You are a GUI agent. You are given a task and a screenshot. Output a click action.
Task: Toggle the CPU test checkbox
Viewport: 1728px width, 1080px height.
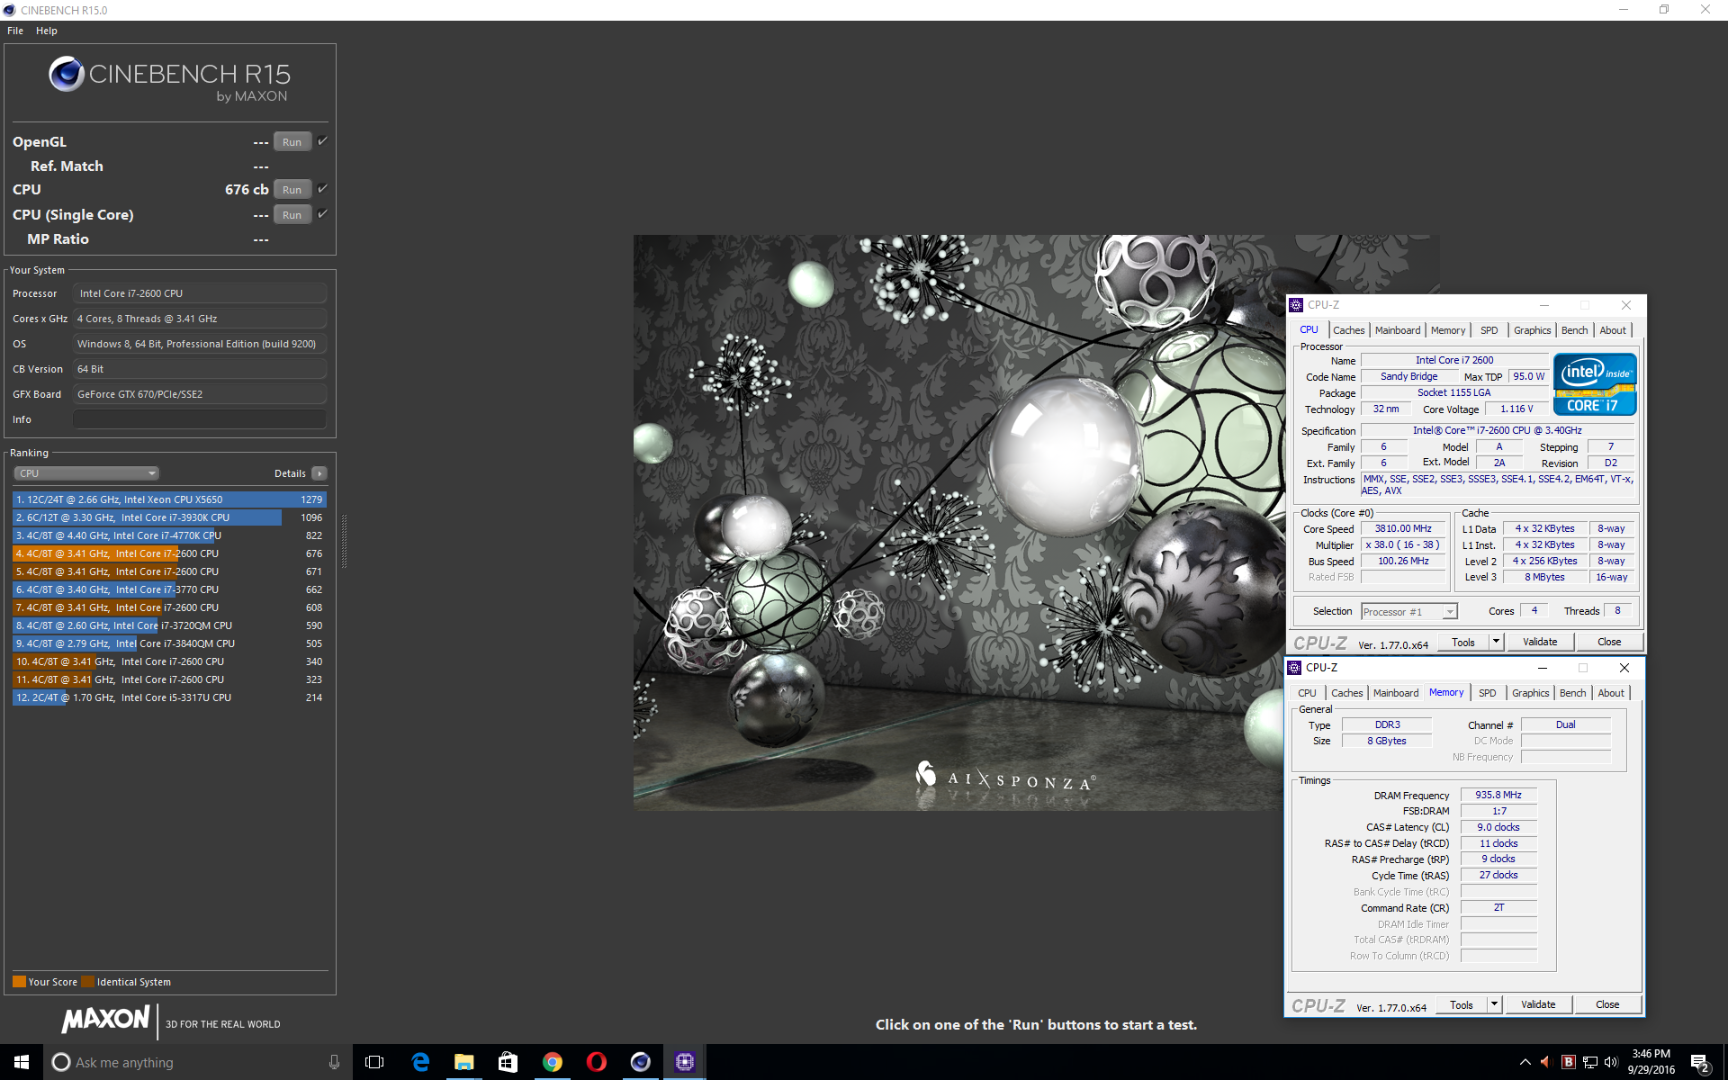point(322,188)
